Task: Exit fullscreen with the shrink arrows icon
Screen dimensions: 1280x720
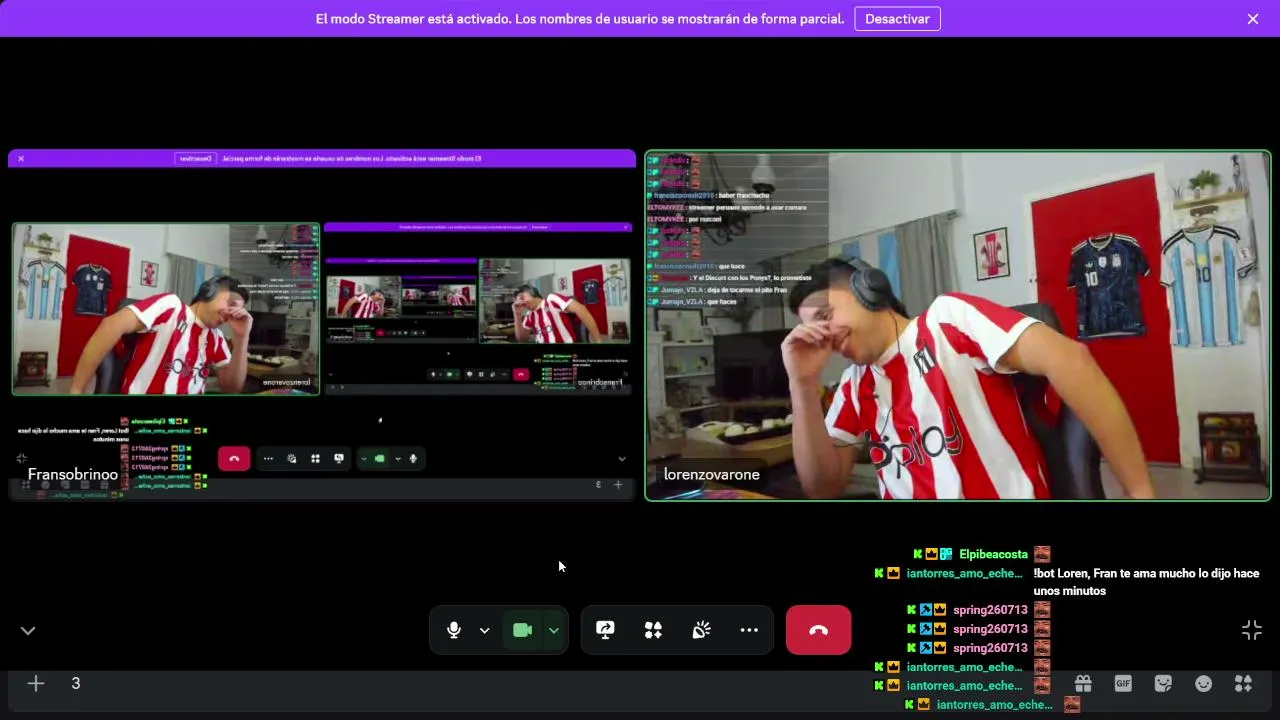Action: point(1252,630)
